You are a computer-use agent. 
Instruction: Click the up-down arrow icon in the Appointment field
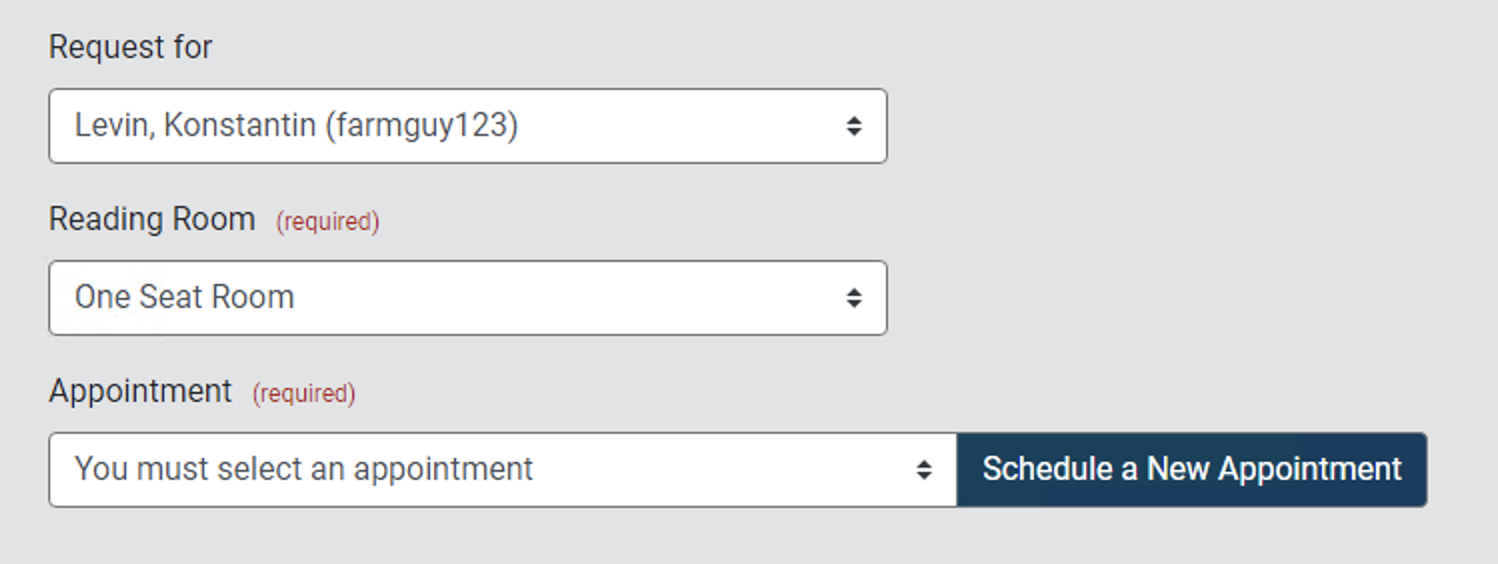coord(924,470)
